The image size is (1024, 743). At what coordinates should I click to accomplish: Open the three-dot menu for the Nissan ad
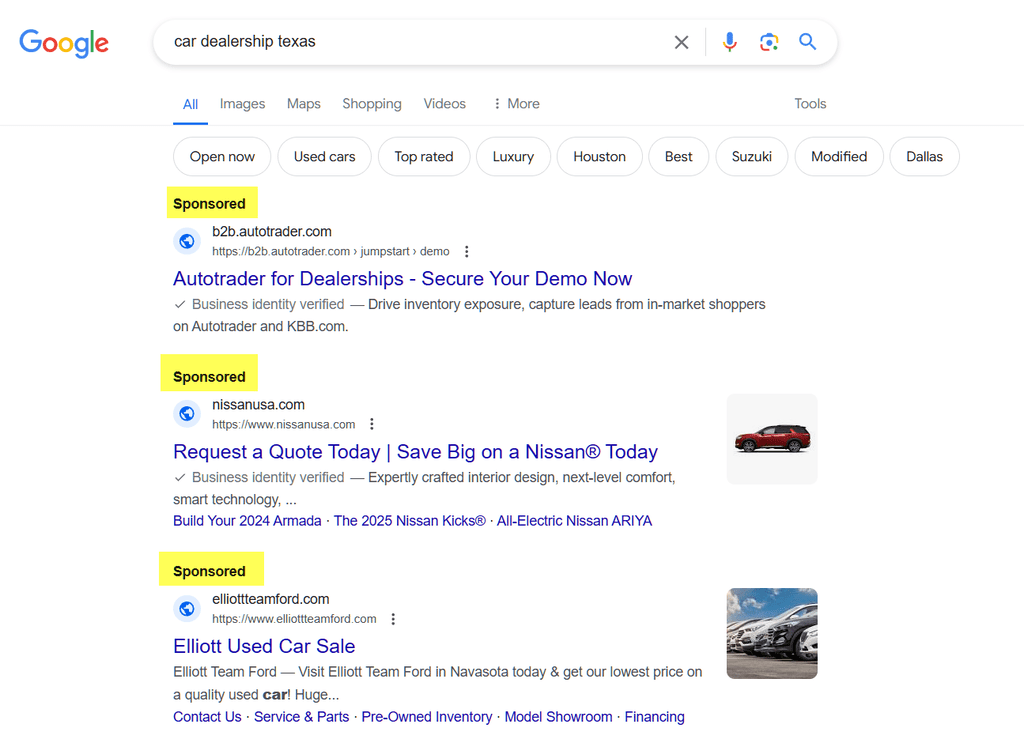(372, 424)
